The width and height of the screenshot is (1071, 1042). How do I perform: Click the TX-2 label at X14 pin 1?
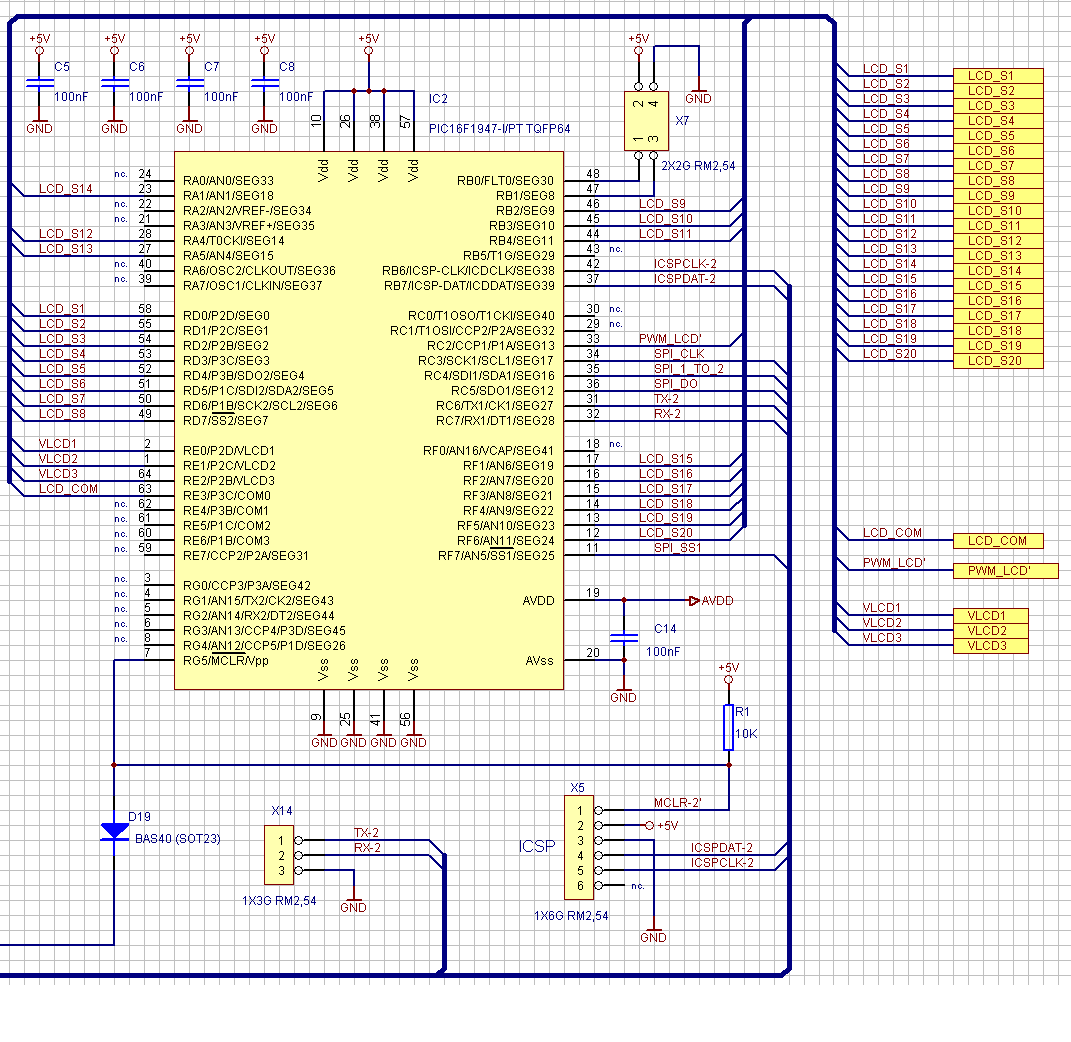tap(366, 833)
